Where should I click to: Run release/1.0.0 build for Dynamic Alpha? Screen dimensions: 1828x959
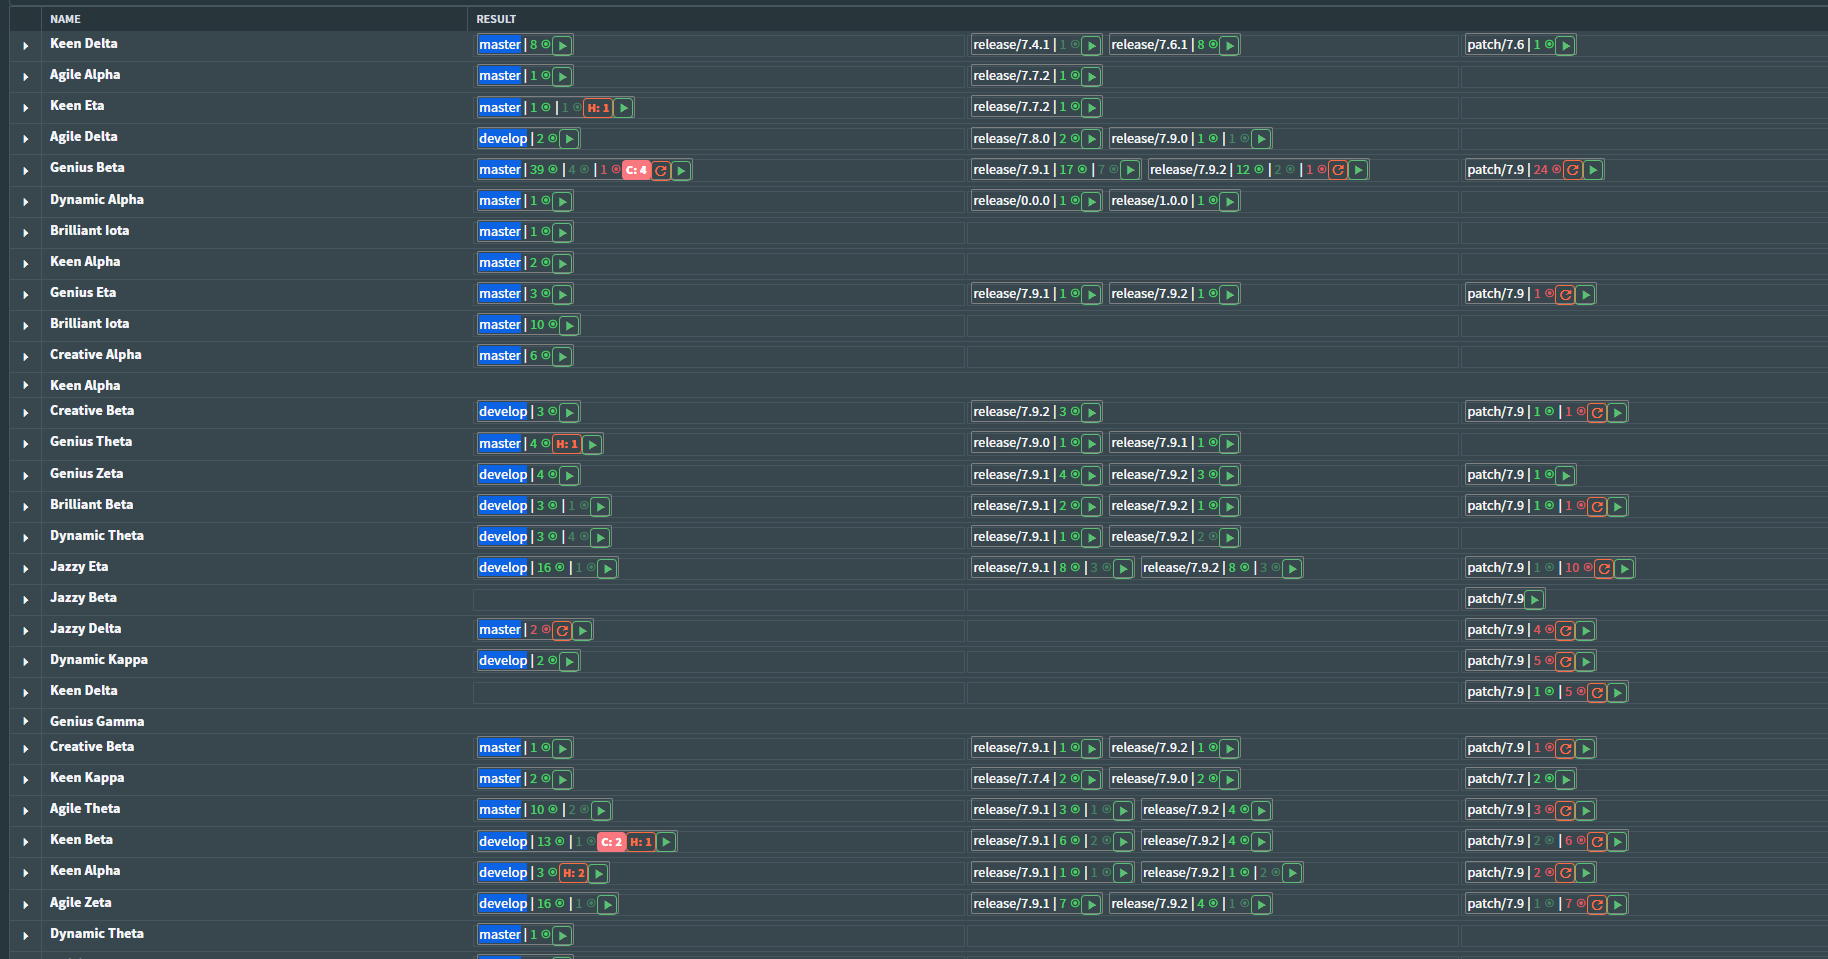tap(1230, 201)
